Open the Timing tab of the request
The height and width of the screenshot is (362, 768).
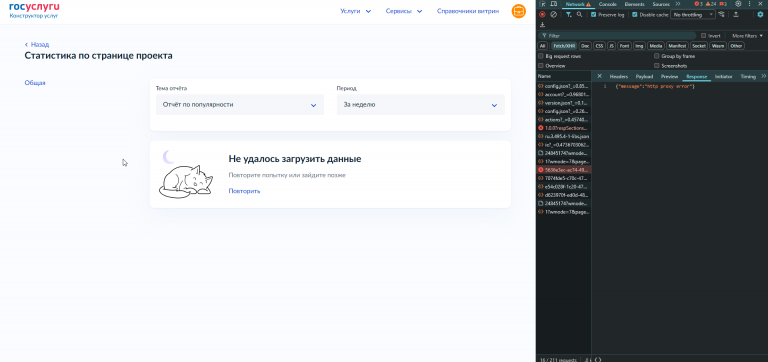pyautogui.click(x=748, y=76)
